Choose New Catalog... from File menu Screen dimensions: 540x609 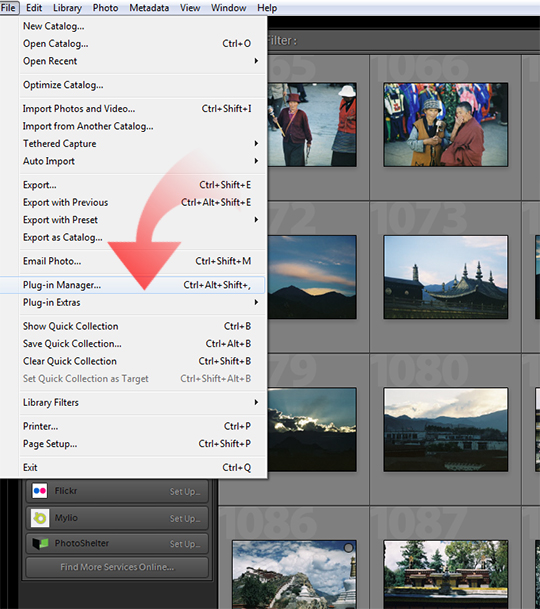tap(133, 26)
